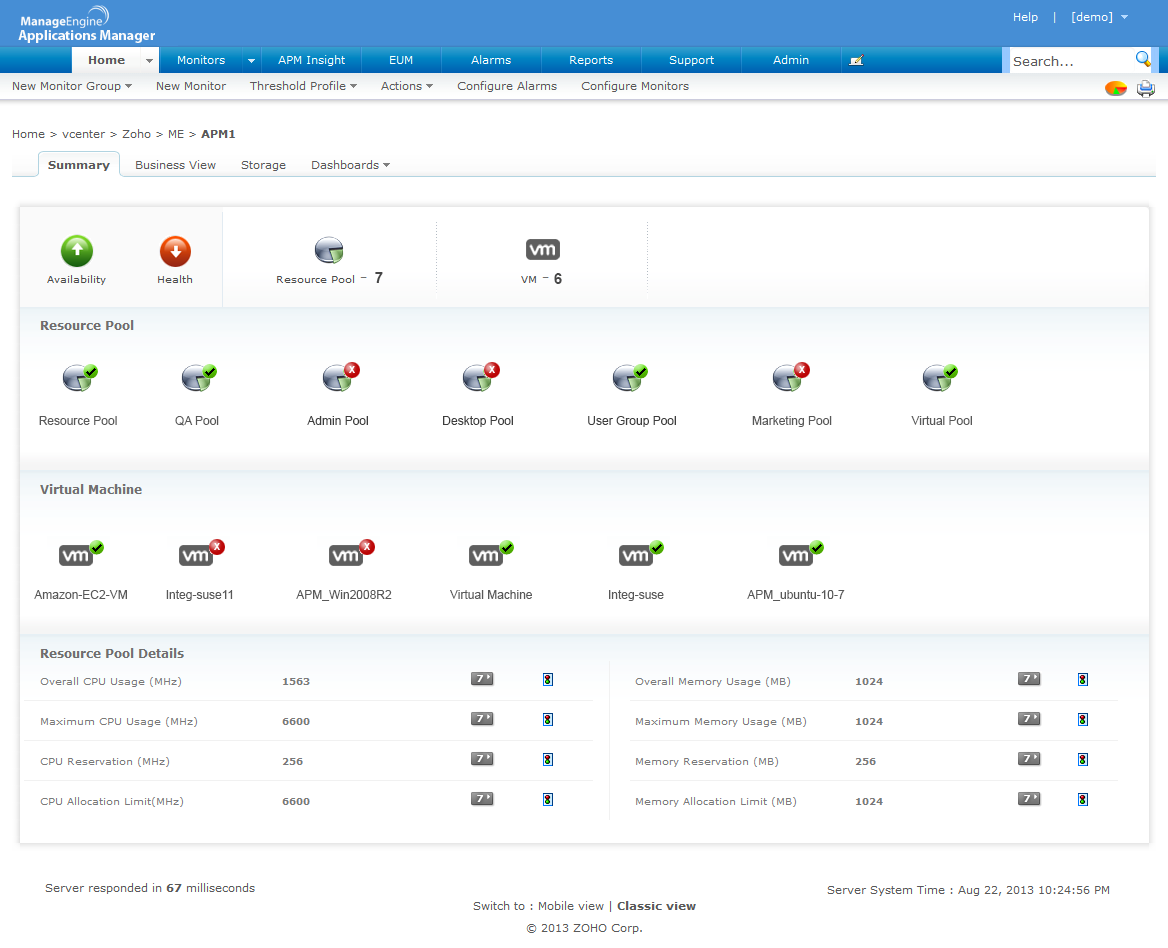Click the pie chart icon in the toolbar

[1115, 89]
